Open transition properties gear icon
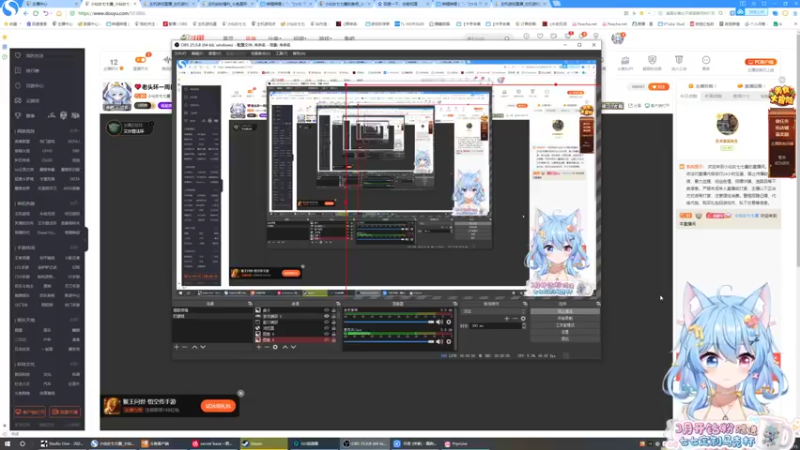 (523, 318)
